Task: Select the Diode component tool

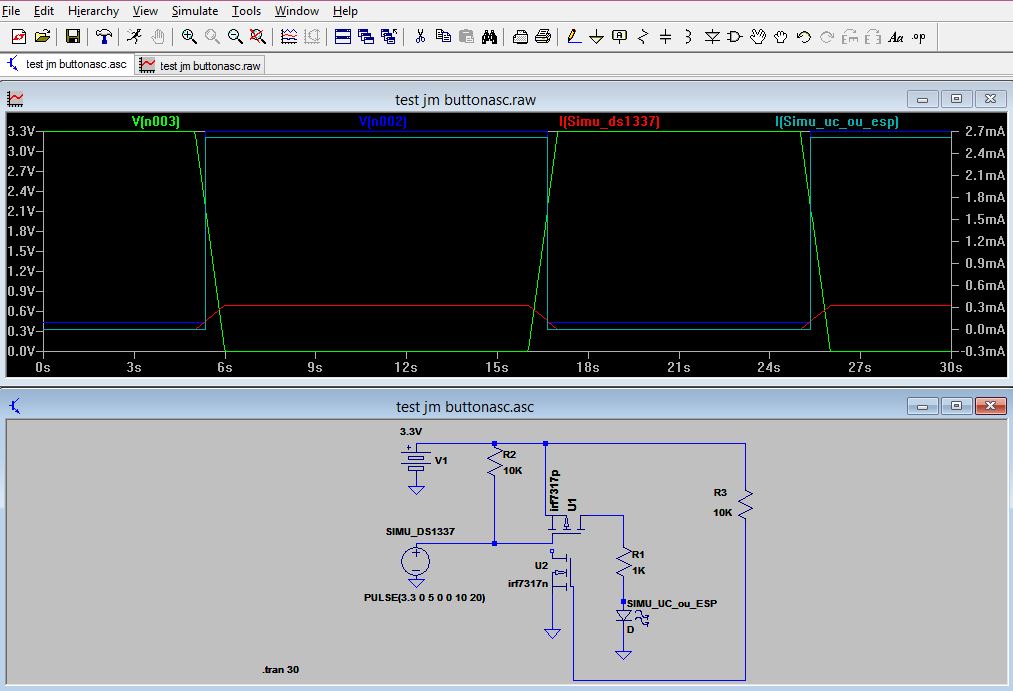Action: pos(712,37)
